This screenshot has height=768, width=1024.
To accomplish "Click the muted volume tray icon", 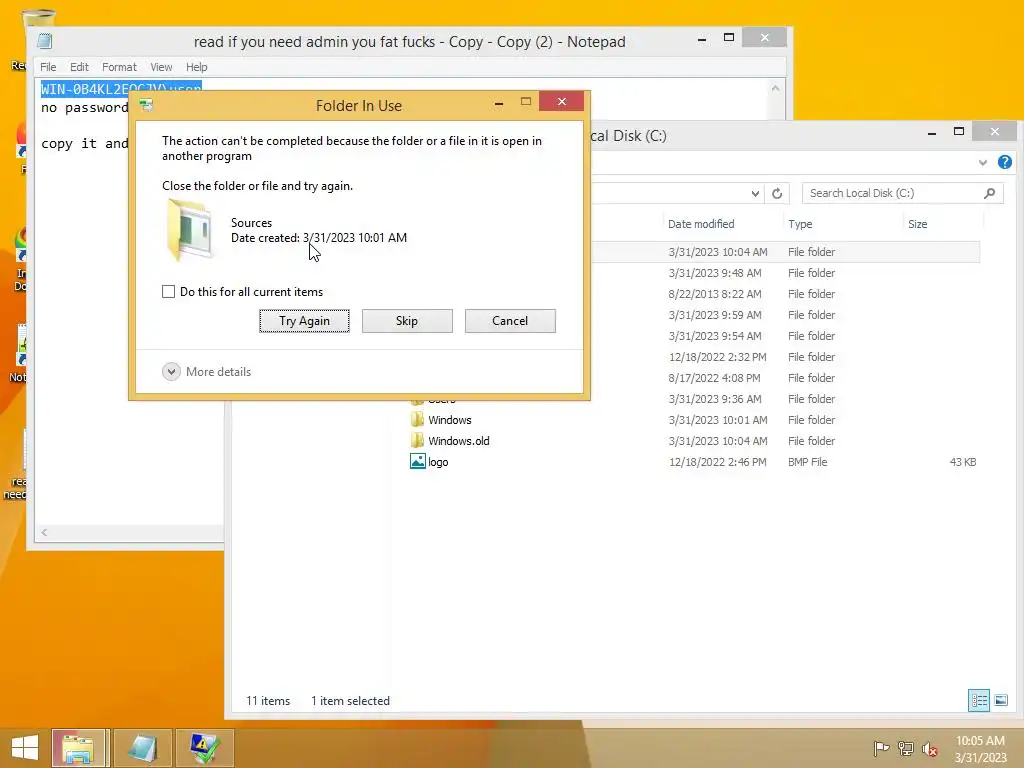I will (x=930, y=749).
